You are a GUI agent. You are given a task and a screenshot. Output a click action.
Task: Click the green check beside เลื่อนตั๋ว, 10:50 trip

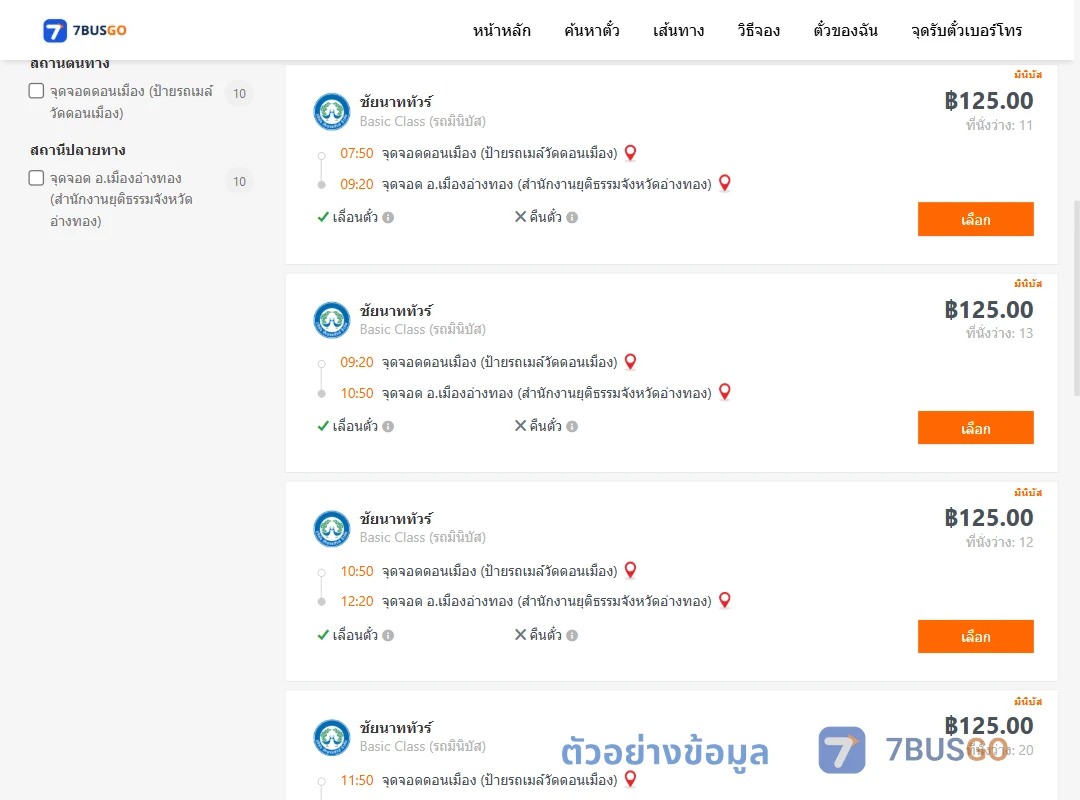pyautogui.click(x=323, y=635)
